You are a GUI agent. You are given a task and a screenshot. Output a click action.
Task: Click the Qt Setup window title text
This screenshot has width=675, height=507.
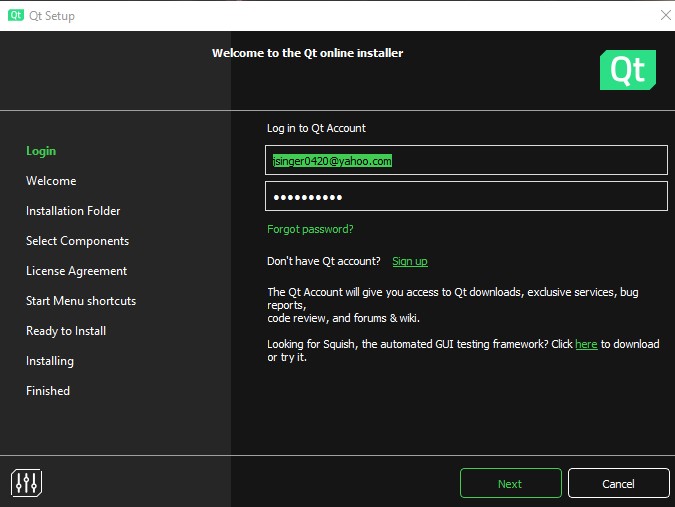point(52,16)
